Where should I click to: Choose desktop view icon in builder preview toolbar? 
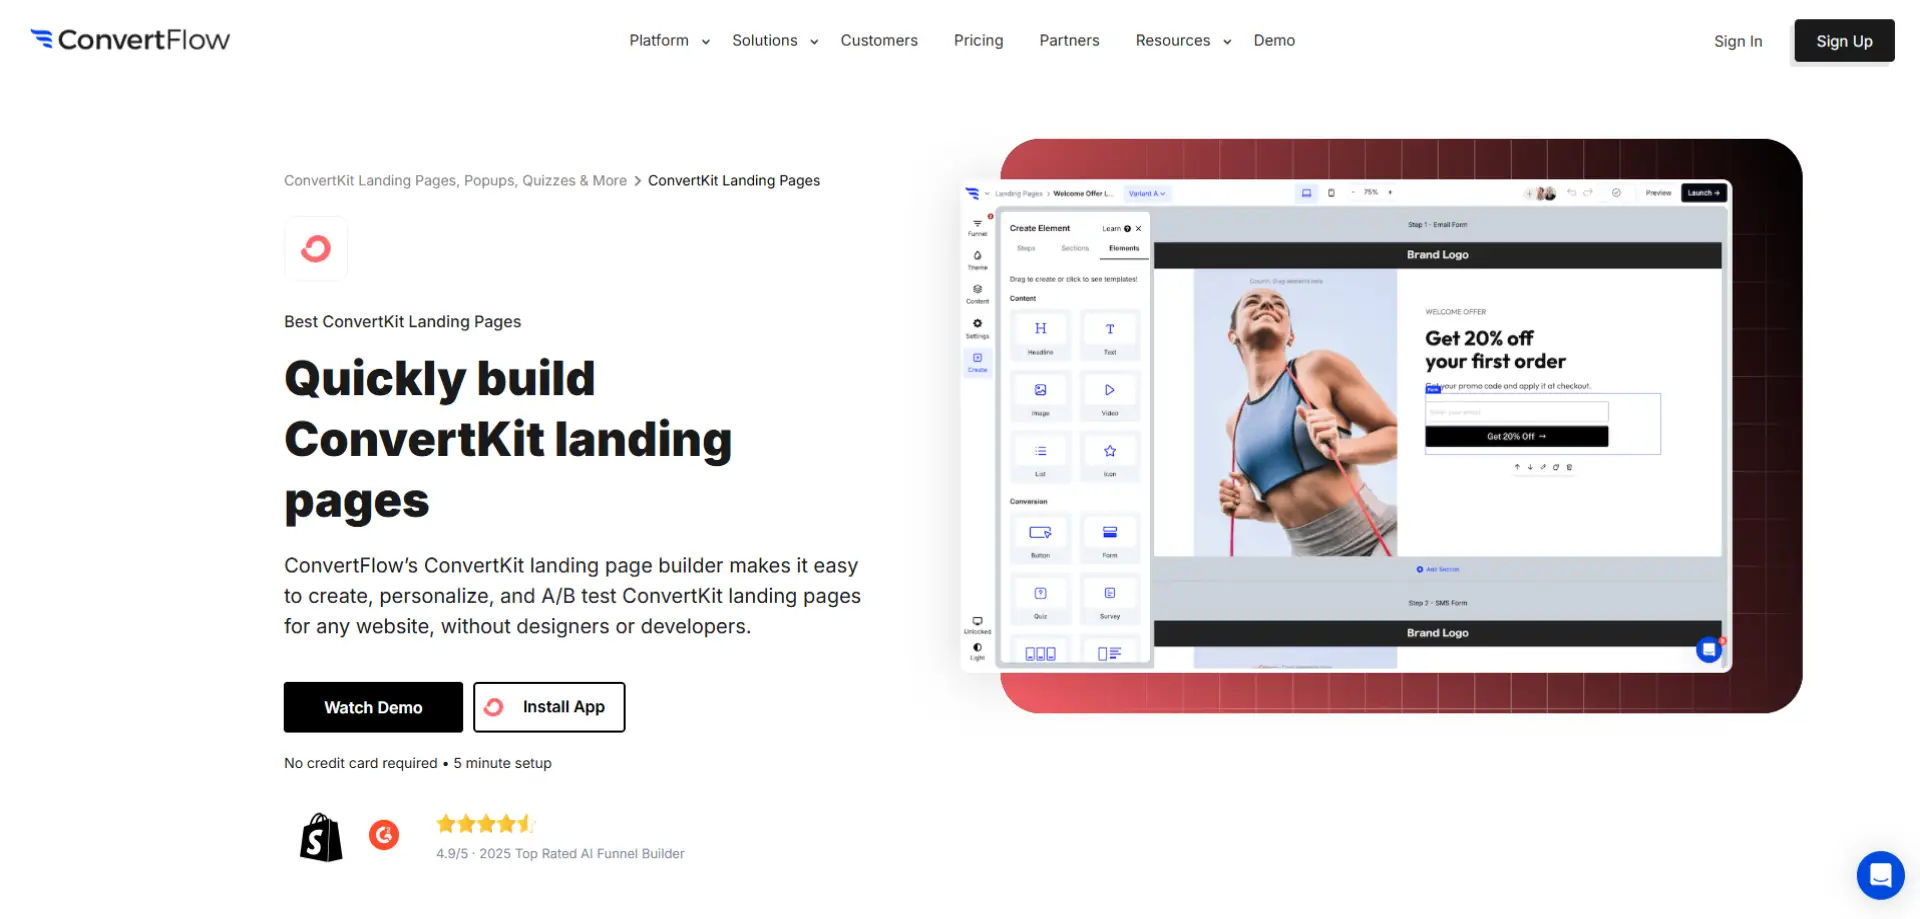(x=1306, y=193)
